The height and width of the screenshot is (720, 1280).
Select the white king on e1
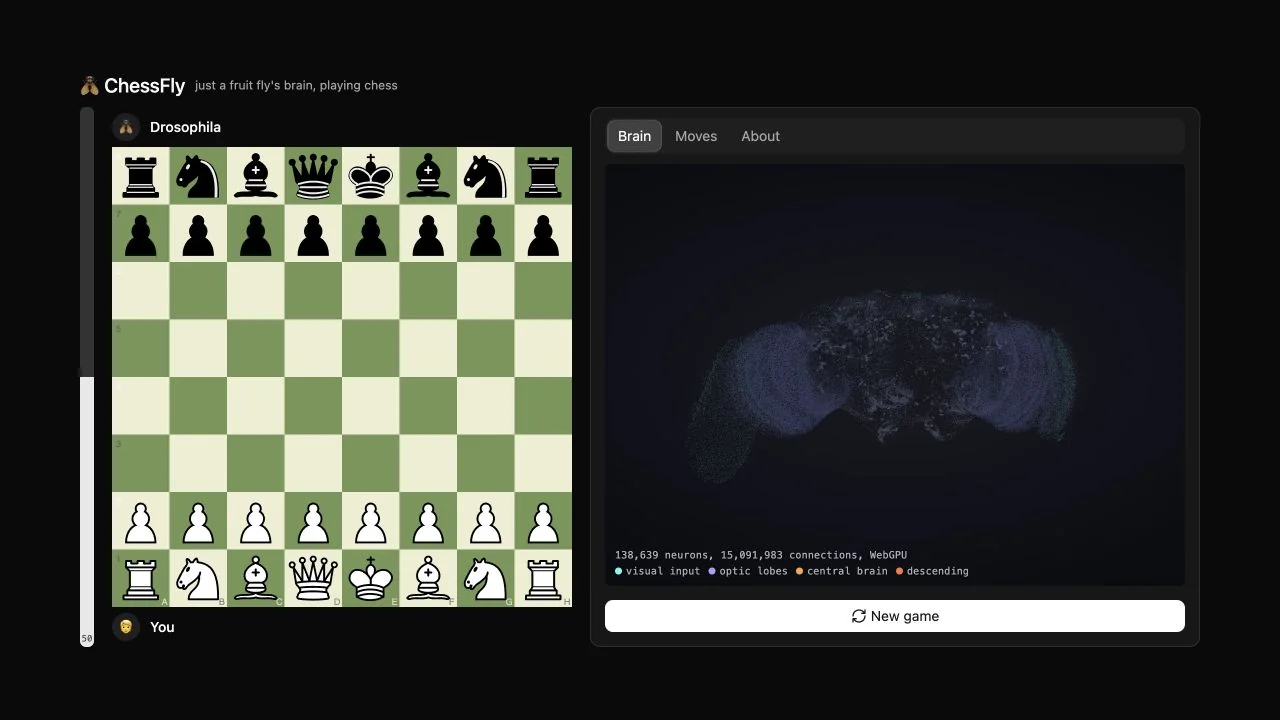coord(371,578)
